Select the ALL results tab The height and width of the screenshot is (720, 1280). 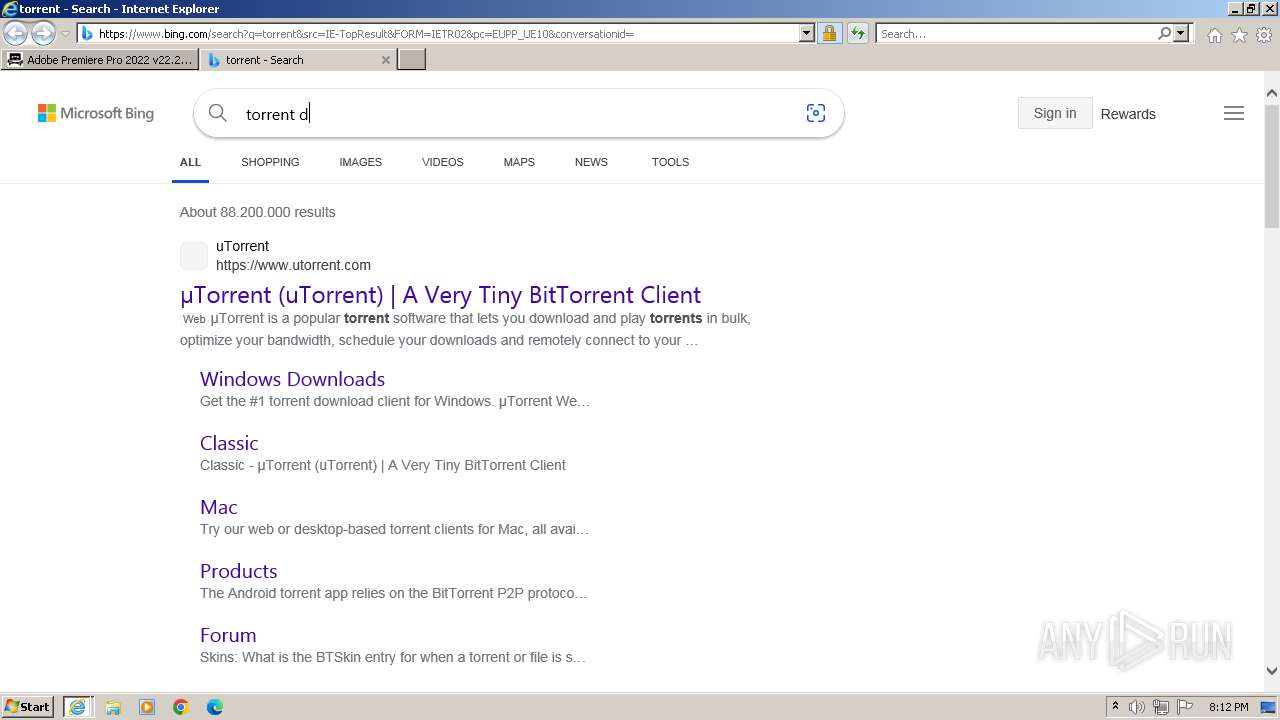click(190, 162)
